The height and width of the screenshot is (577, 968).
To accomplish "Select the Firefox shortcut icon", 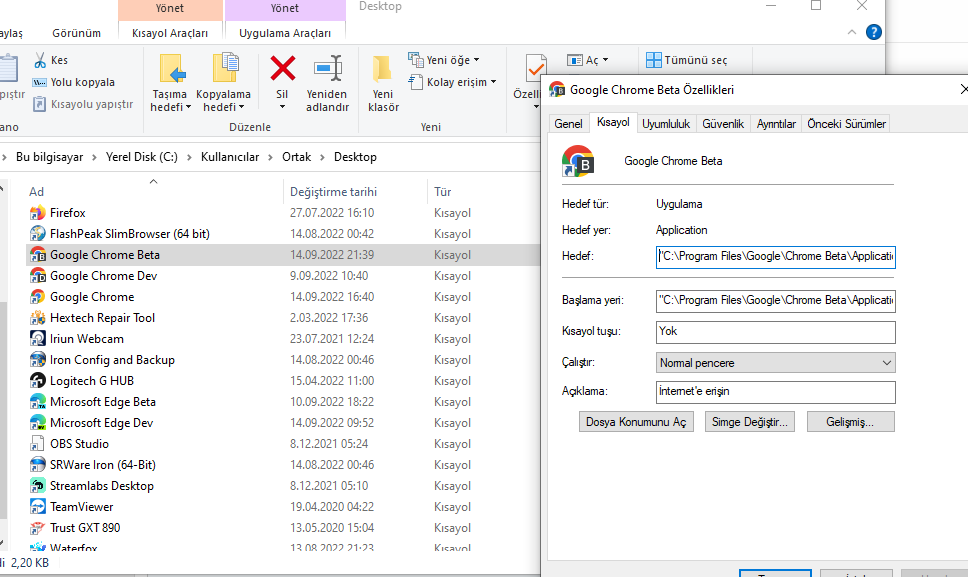I will tap(38, 213).
